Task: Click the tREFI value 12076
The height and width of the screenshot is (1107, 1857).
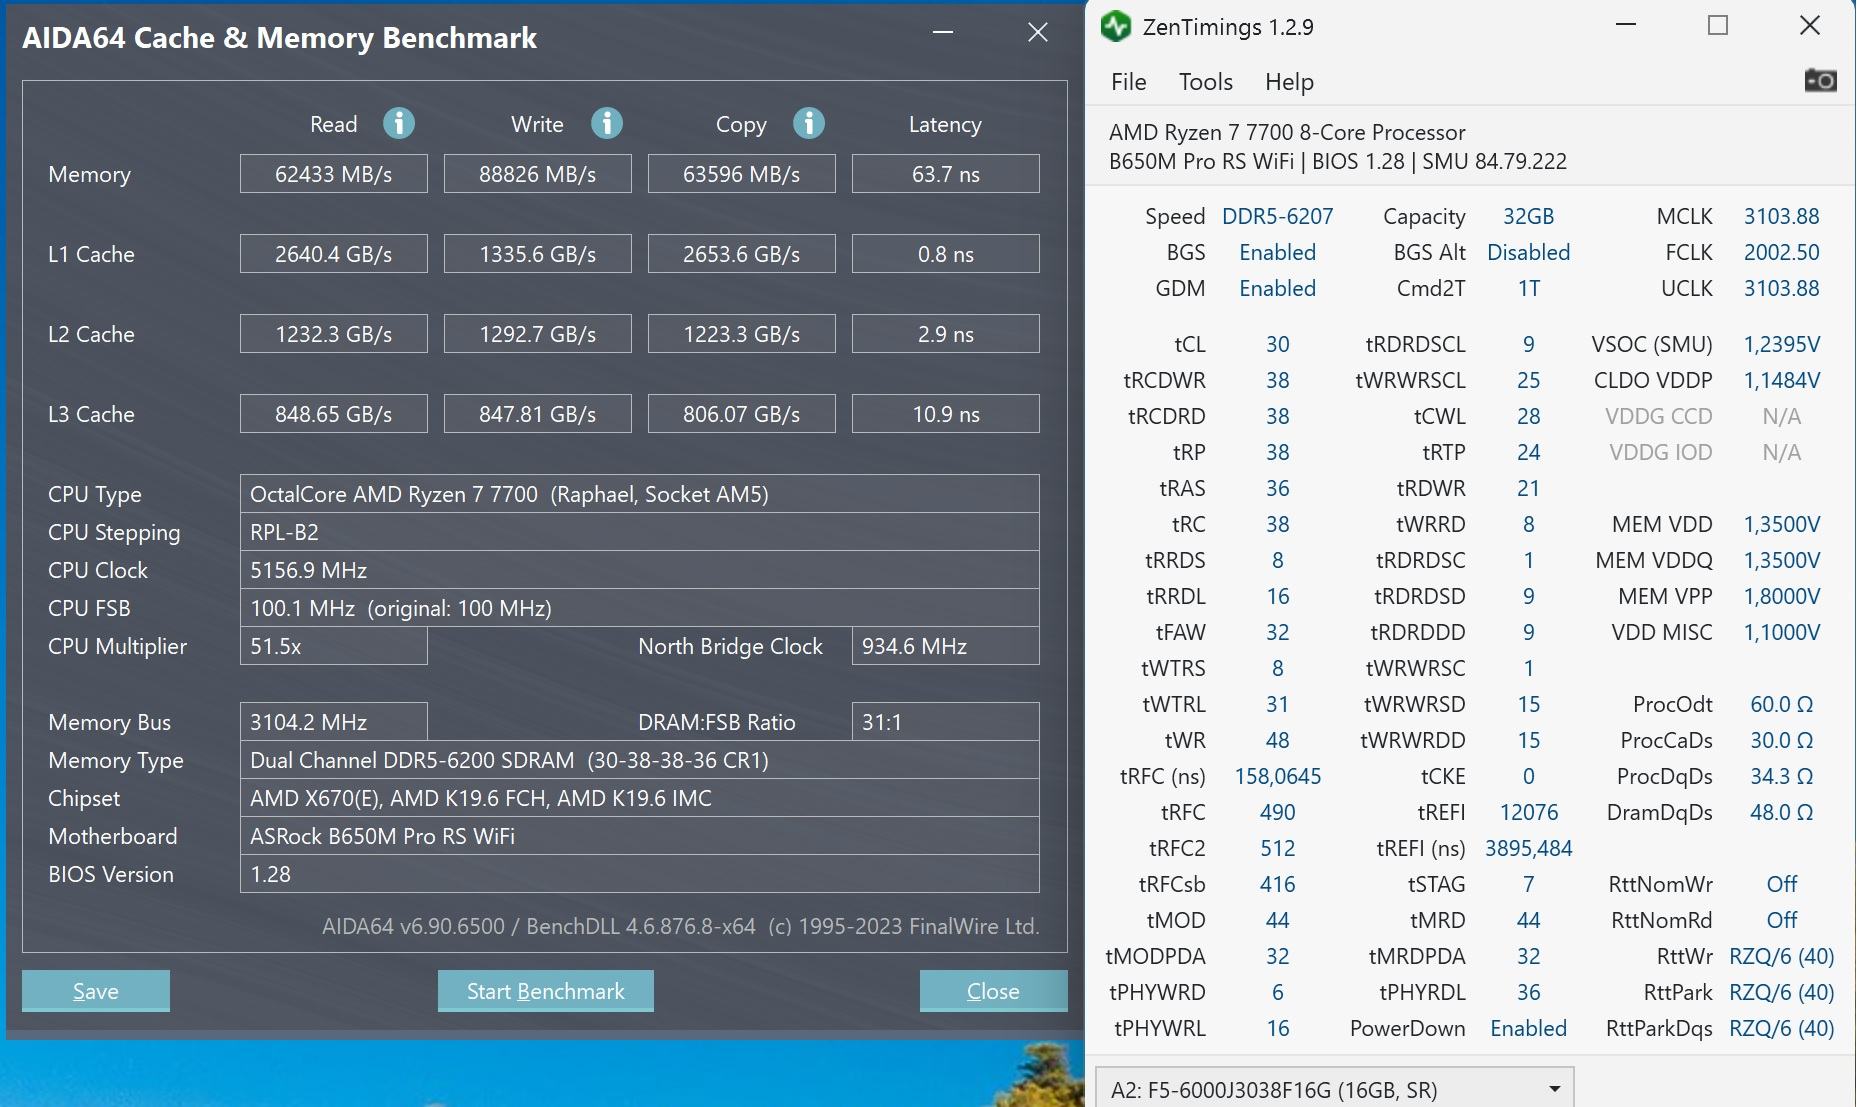Action: click(x=1529, y=813)
